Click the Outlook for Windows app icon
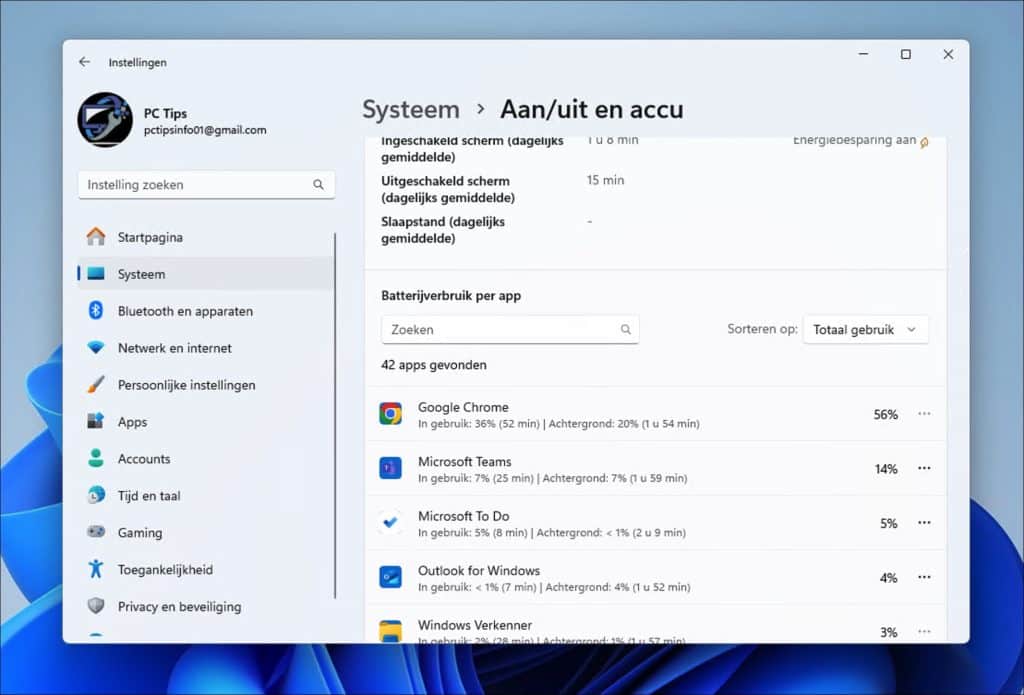Viewport: 1024px width, 695px height. pos(391,577)
